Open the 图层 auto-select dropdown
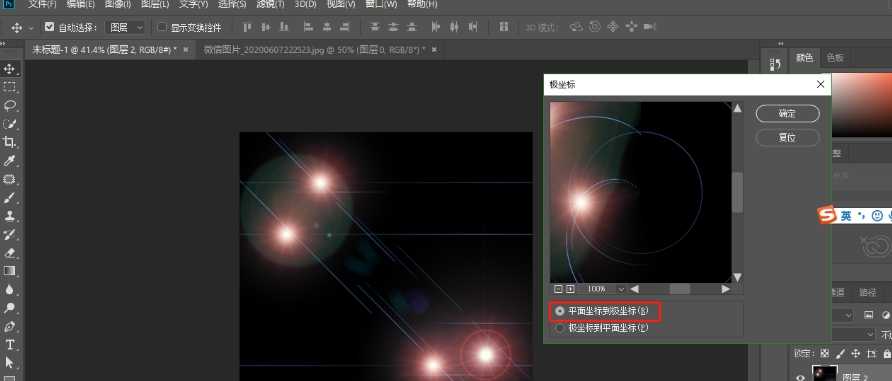Screen dimensions: 892x381 pos(126,27)
